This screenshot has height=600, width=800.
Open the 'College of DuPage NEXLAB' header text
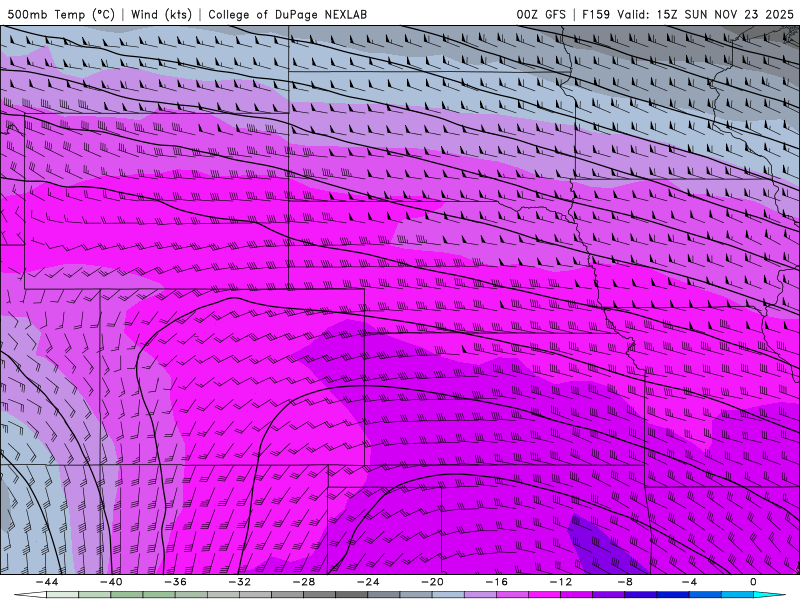point(287,14)
